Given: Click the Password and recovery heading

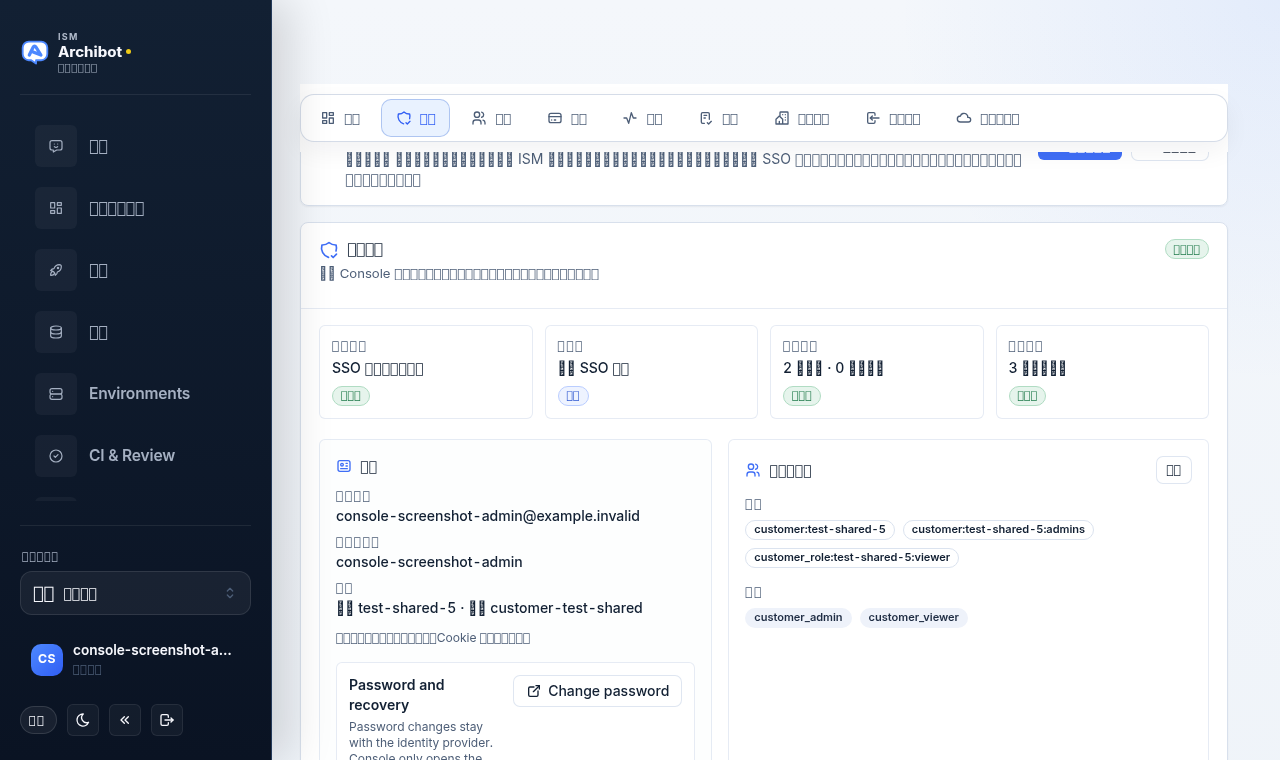Looking at the screenshot, I should (397, 695).
